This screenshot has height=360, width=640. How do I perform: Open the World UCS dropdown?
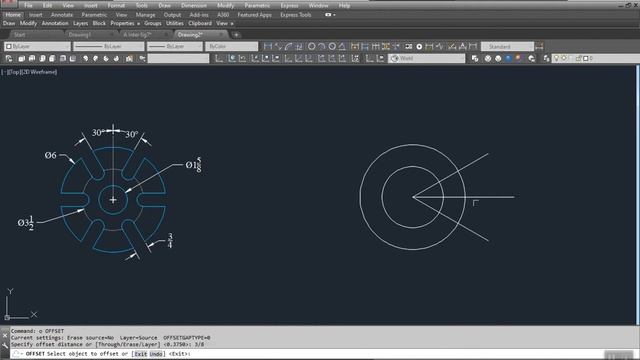click(x=427, y=58)
